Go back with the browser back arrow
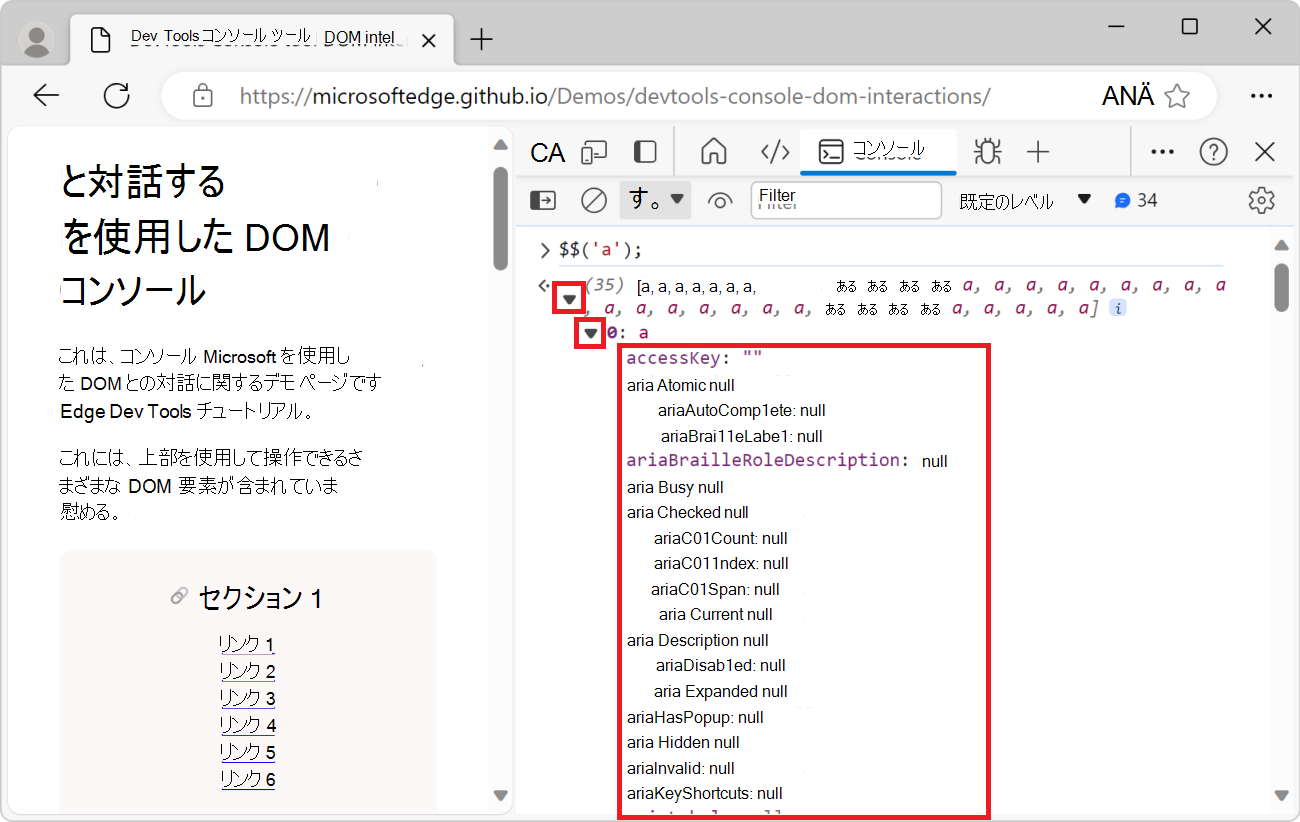The image size is (1300, 822). coord(46,96)
